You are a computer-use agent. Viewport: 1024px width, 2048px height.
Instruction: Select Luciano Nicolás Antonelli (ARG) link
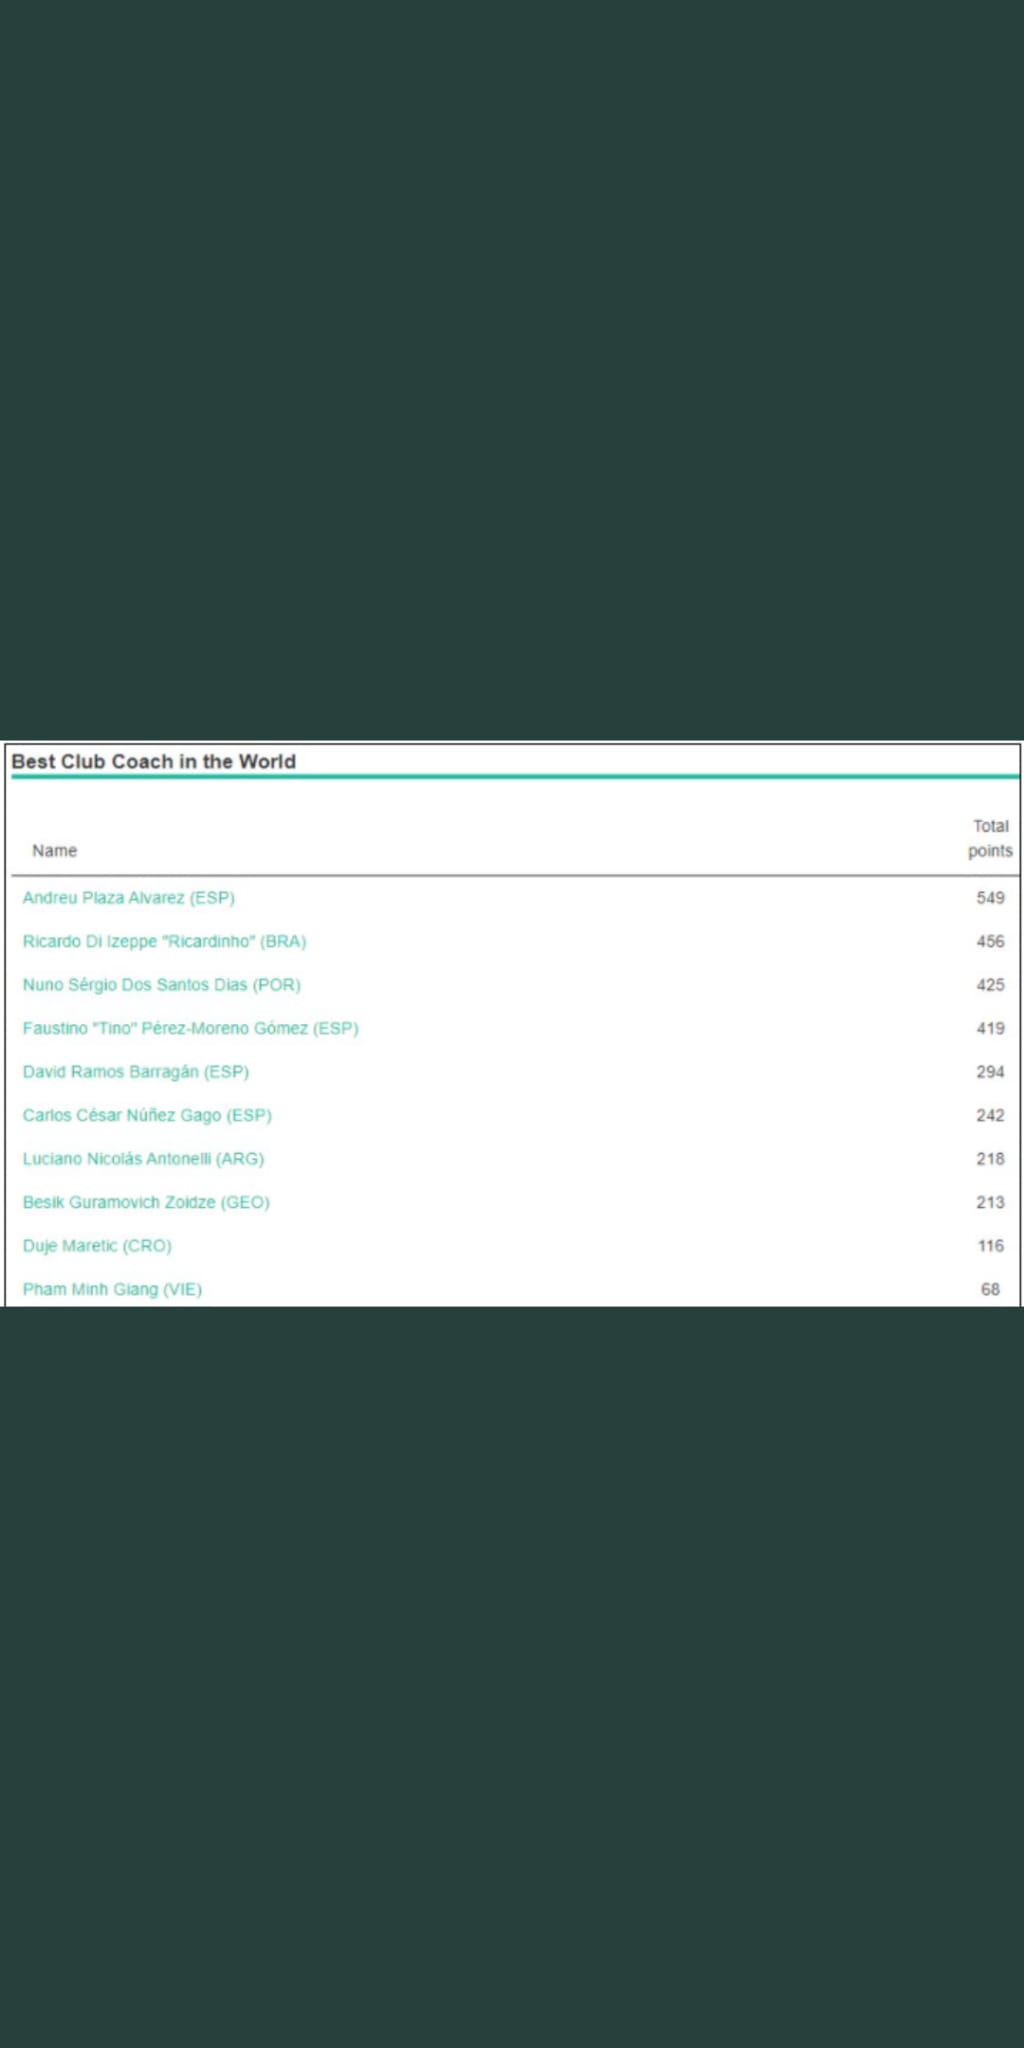pos(143,1159)
